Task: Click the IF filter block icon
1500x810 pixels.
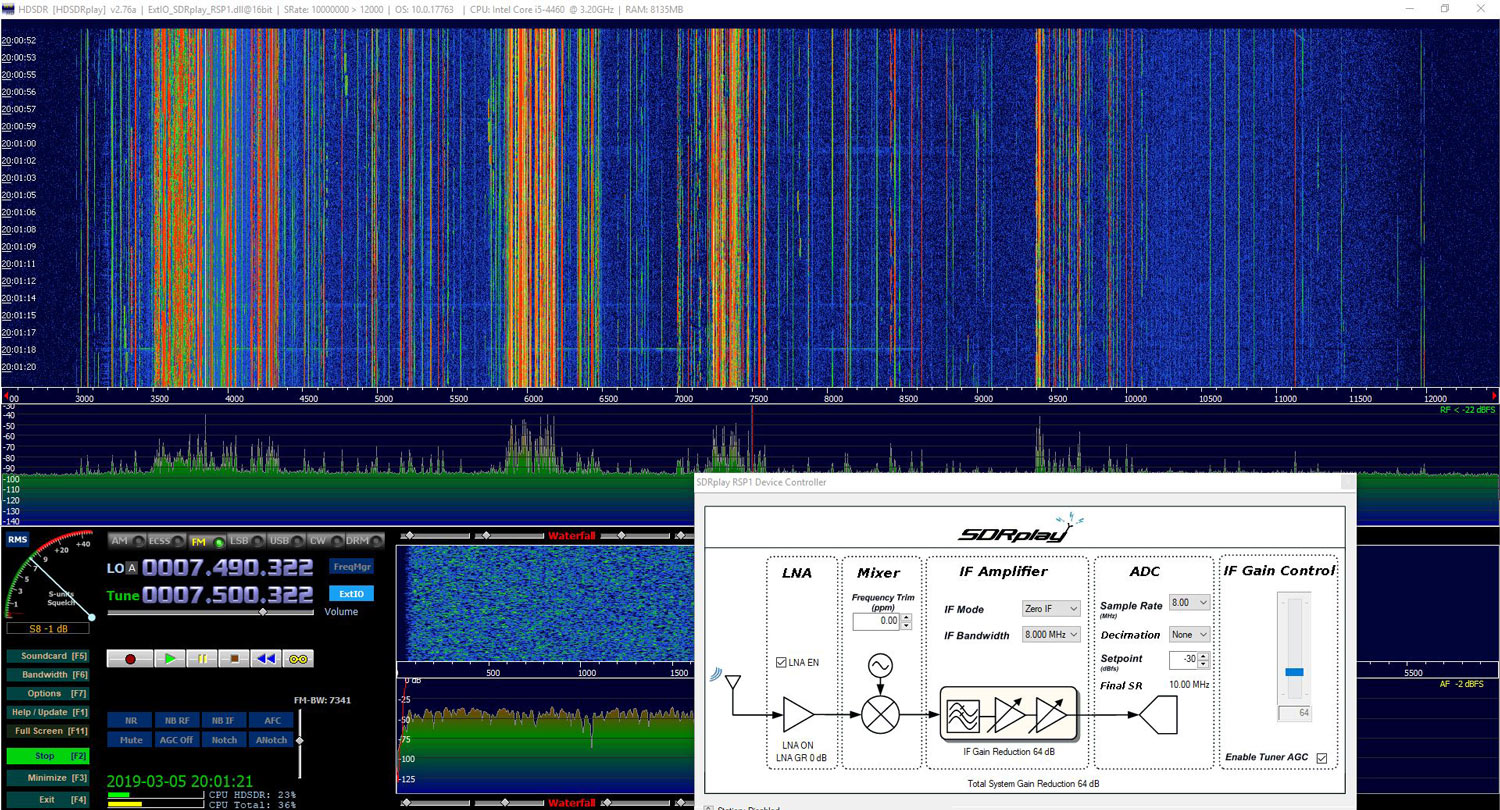Action: coord(964,715)
